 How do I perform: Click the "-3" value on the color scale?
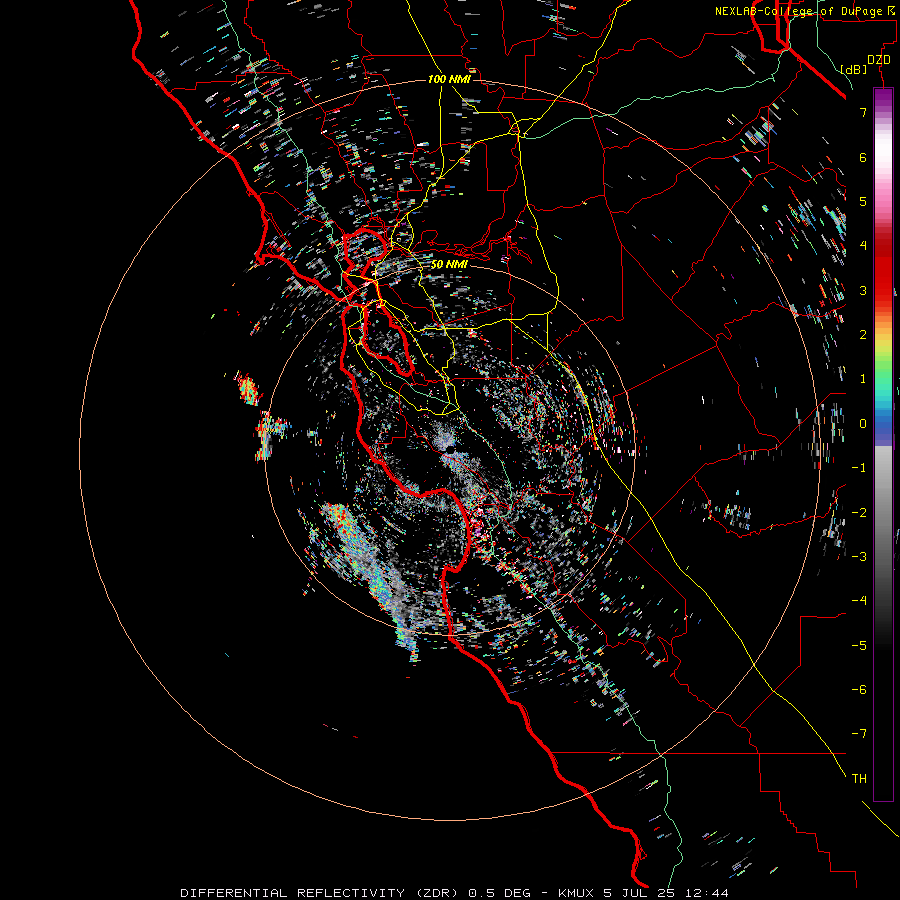pos(859,556)
